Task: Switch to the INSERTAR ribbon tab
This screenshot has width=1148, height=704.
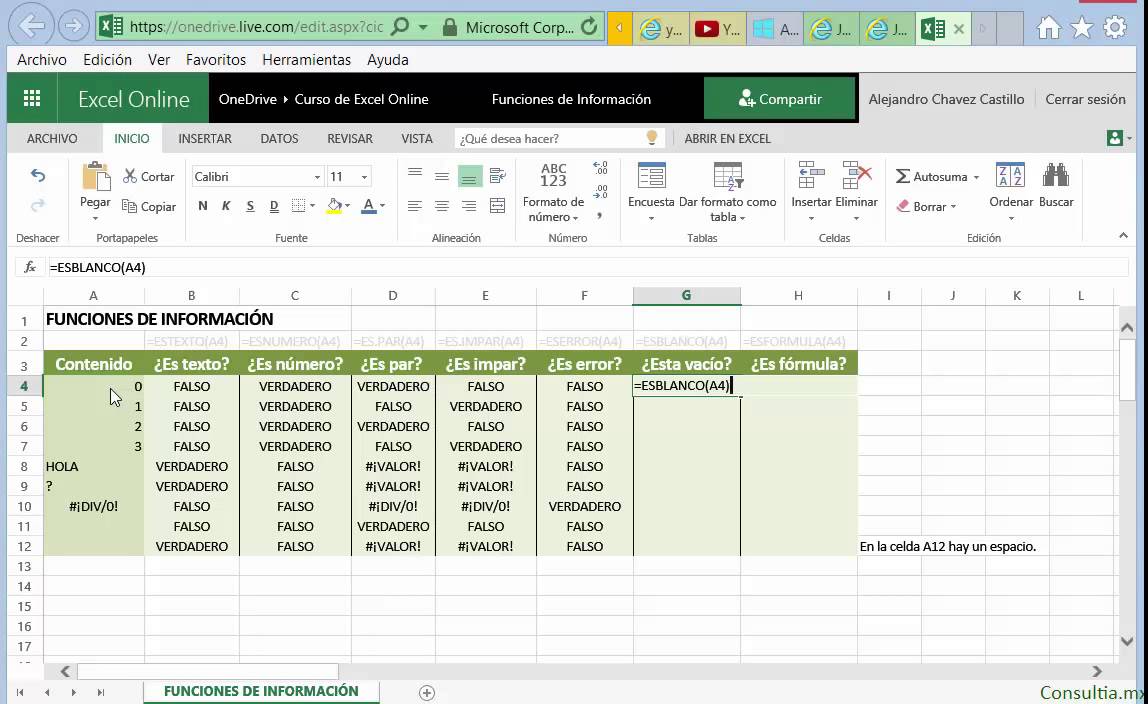Action: click(x=205, y=139)
